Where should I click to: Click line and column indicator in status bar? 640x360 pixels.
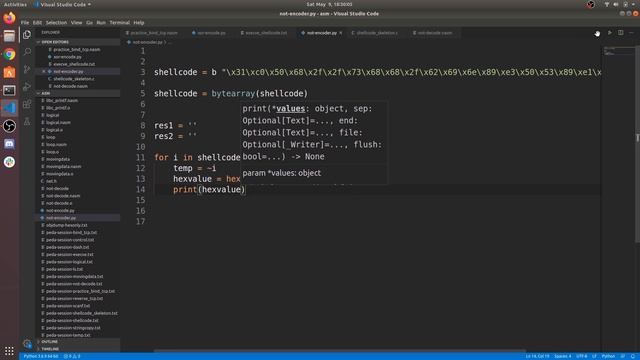point(537,356)
